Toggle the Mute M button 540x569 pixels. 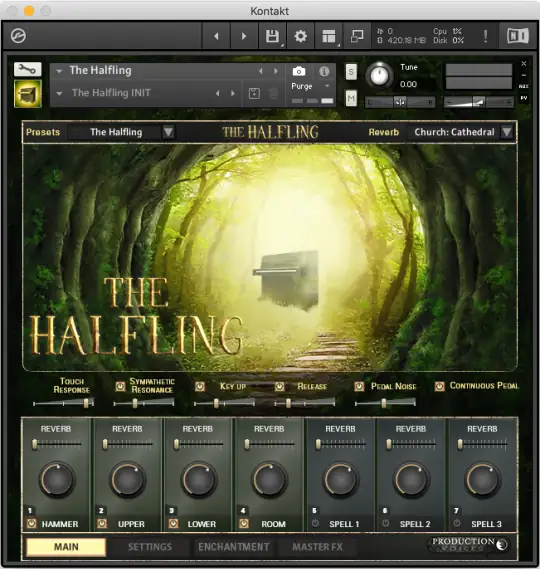351,98
